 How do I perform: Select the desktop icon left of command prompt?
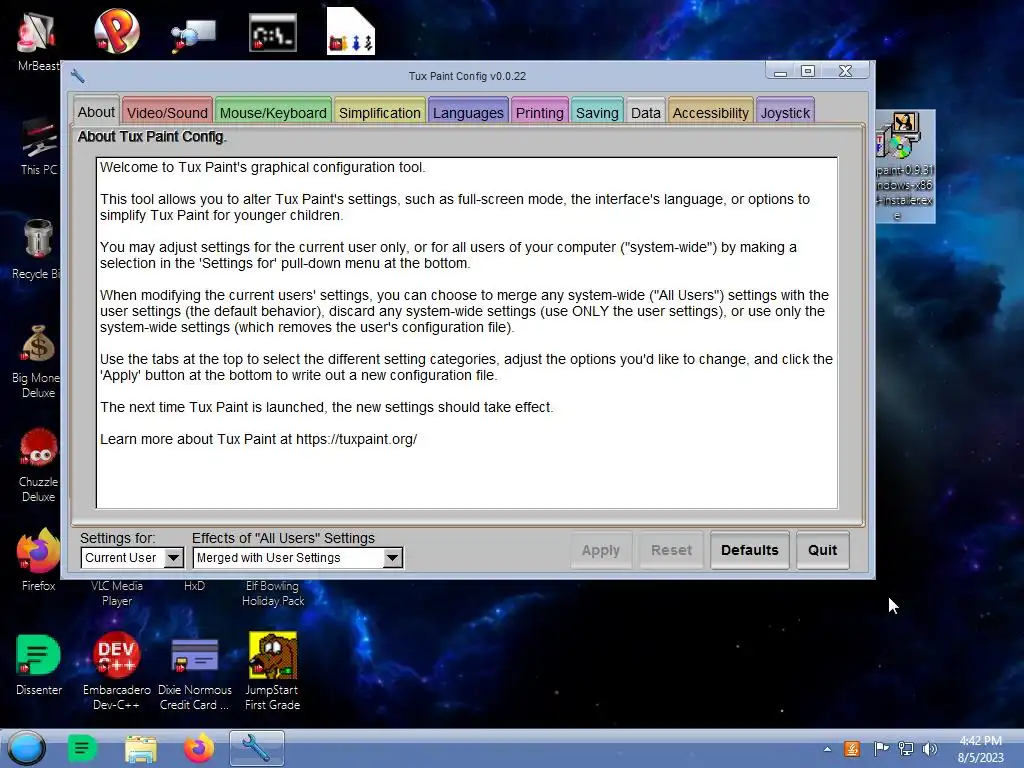(194, 34)
